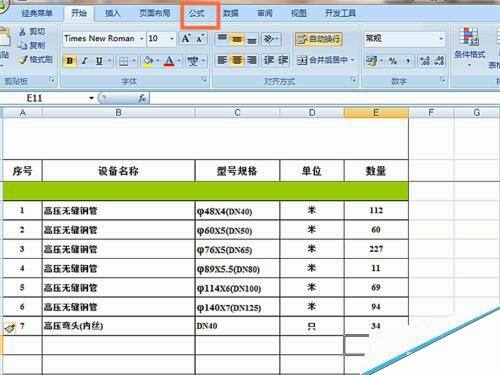Decrease indent
Screen dimensions: 500x375
click(x=269, y=60)
